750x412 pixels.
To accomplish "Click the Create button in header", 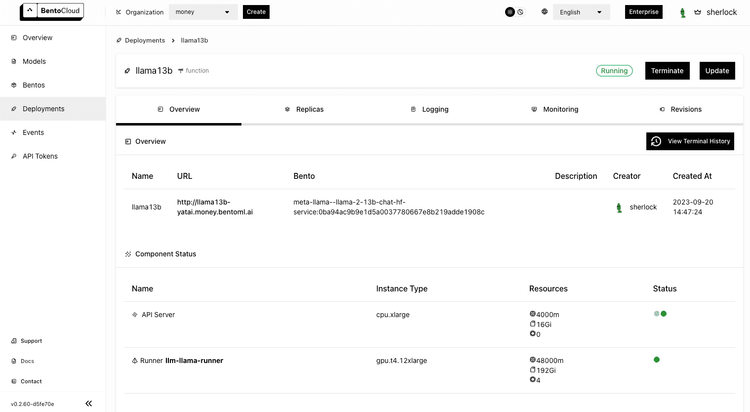I will point(256,12).
